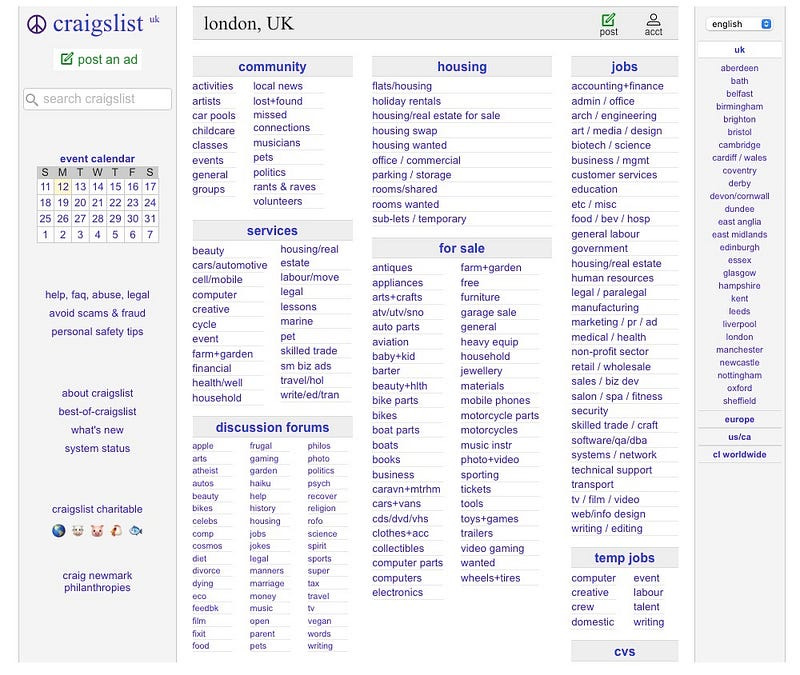Expand the europe region section
The width and height of the screenshot is (800, 675).
pyautogui.click(x=739, y=419)
